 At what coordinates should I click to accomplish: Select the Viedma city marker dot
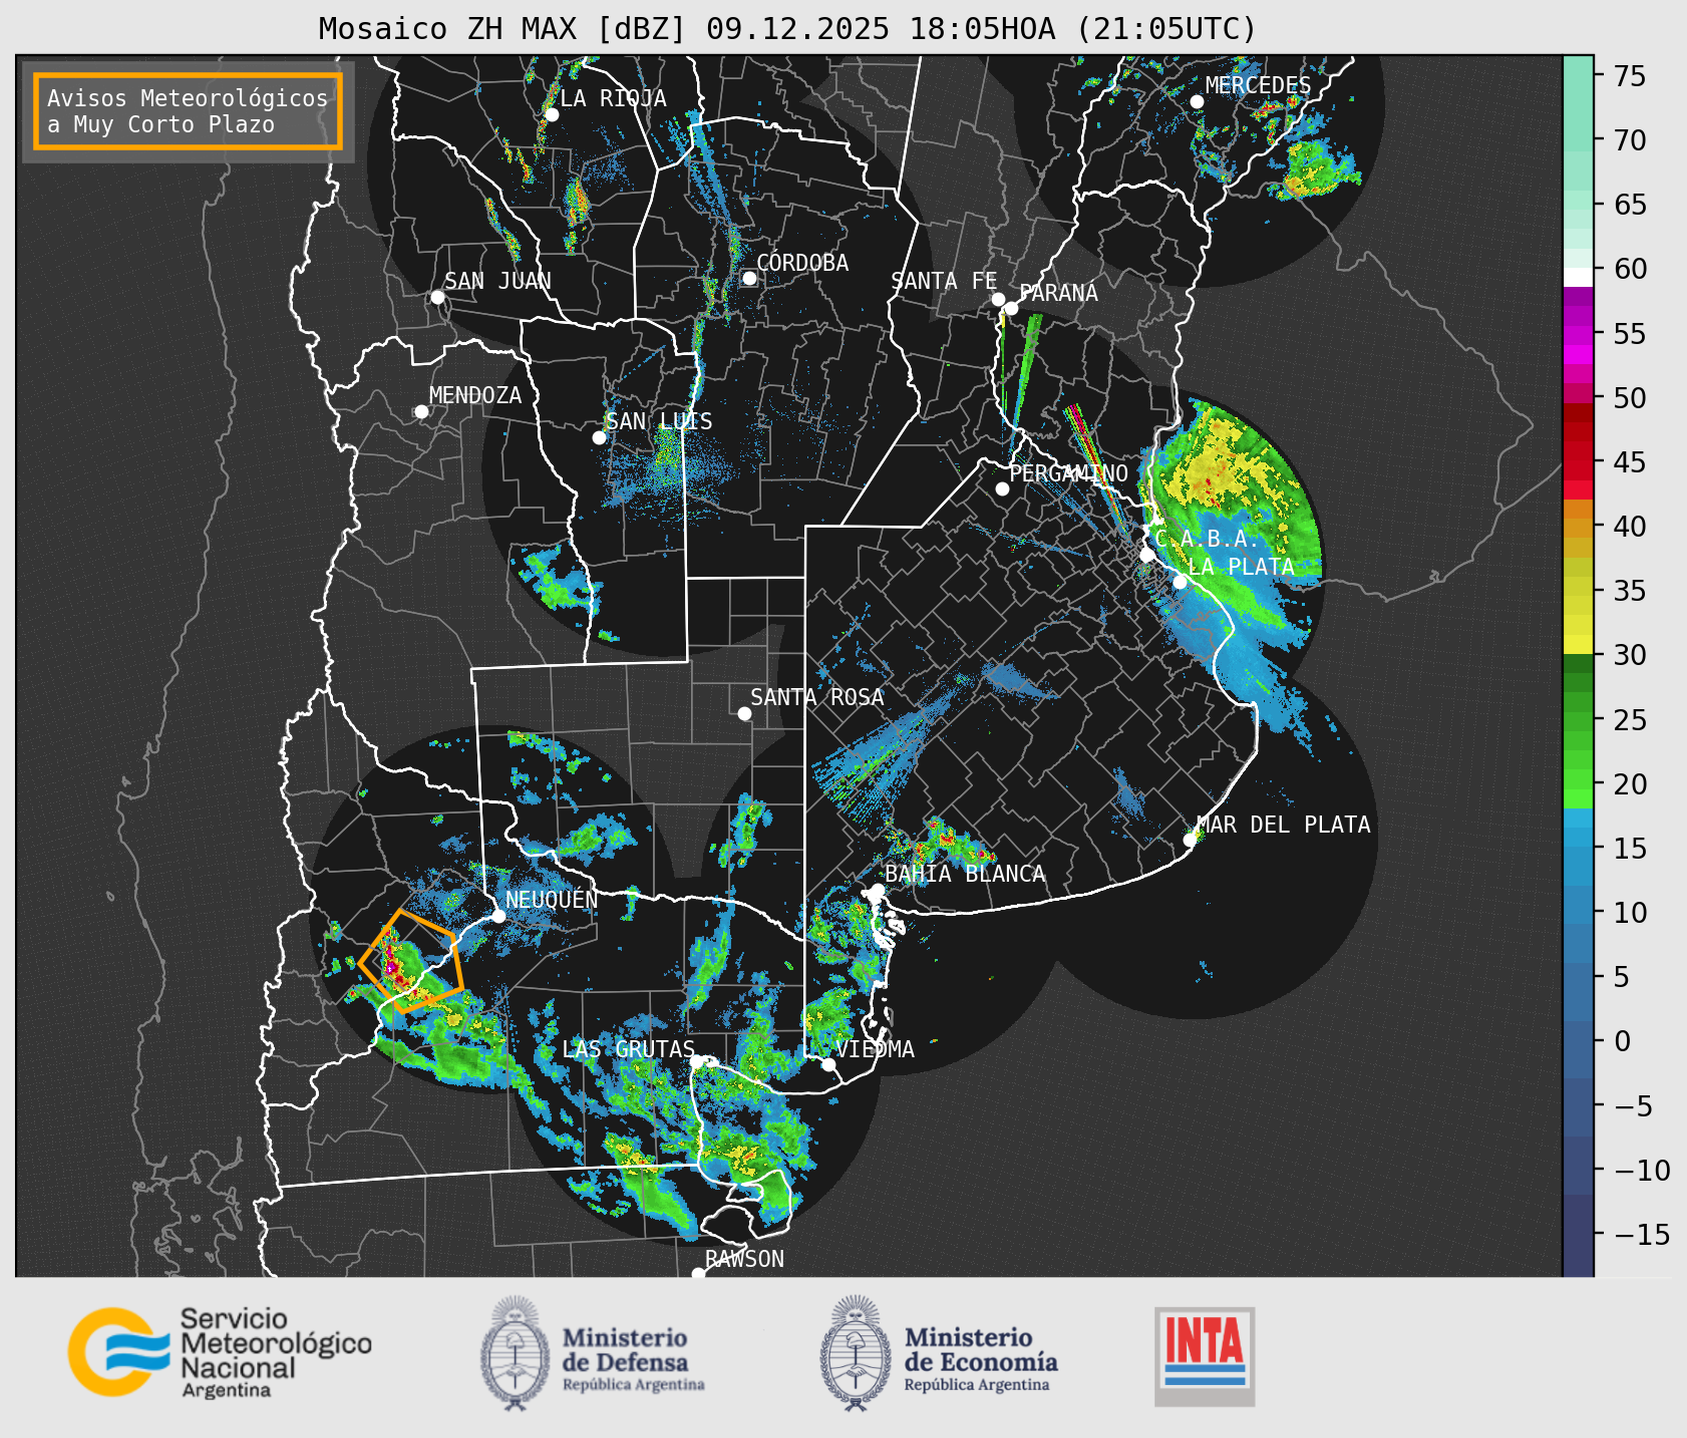click(829, 1064)
